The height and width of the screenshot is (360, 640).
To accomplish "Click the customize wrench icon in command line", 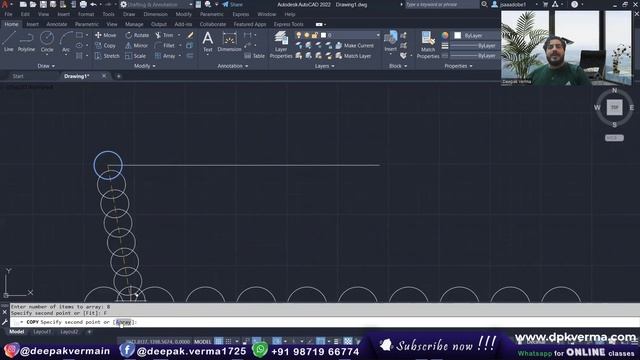I will [x=4, y=322].
